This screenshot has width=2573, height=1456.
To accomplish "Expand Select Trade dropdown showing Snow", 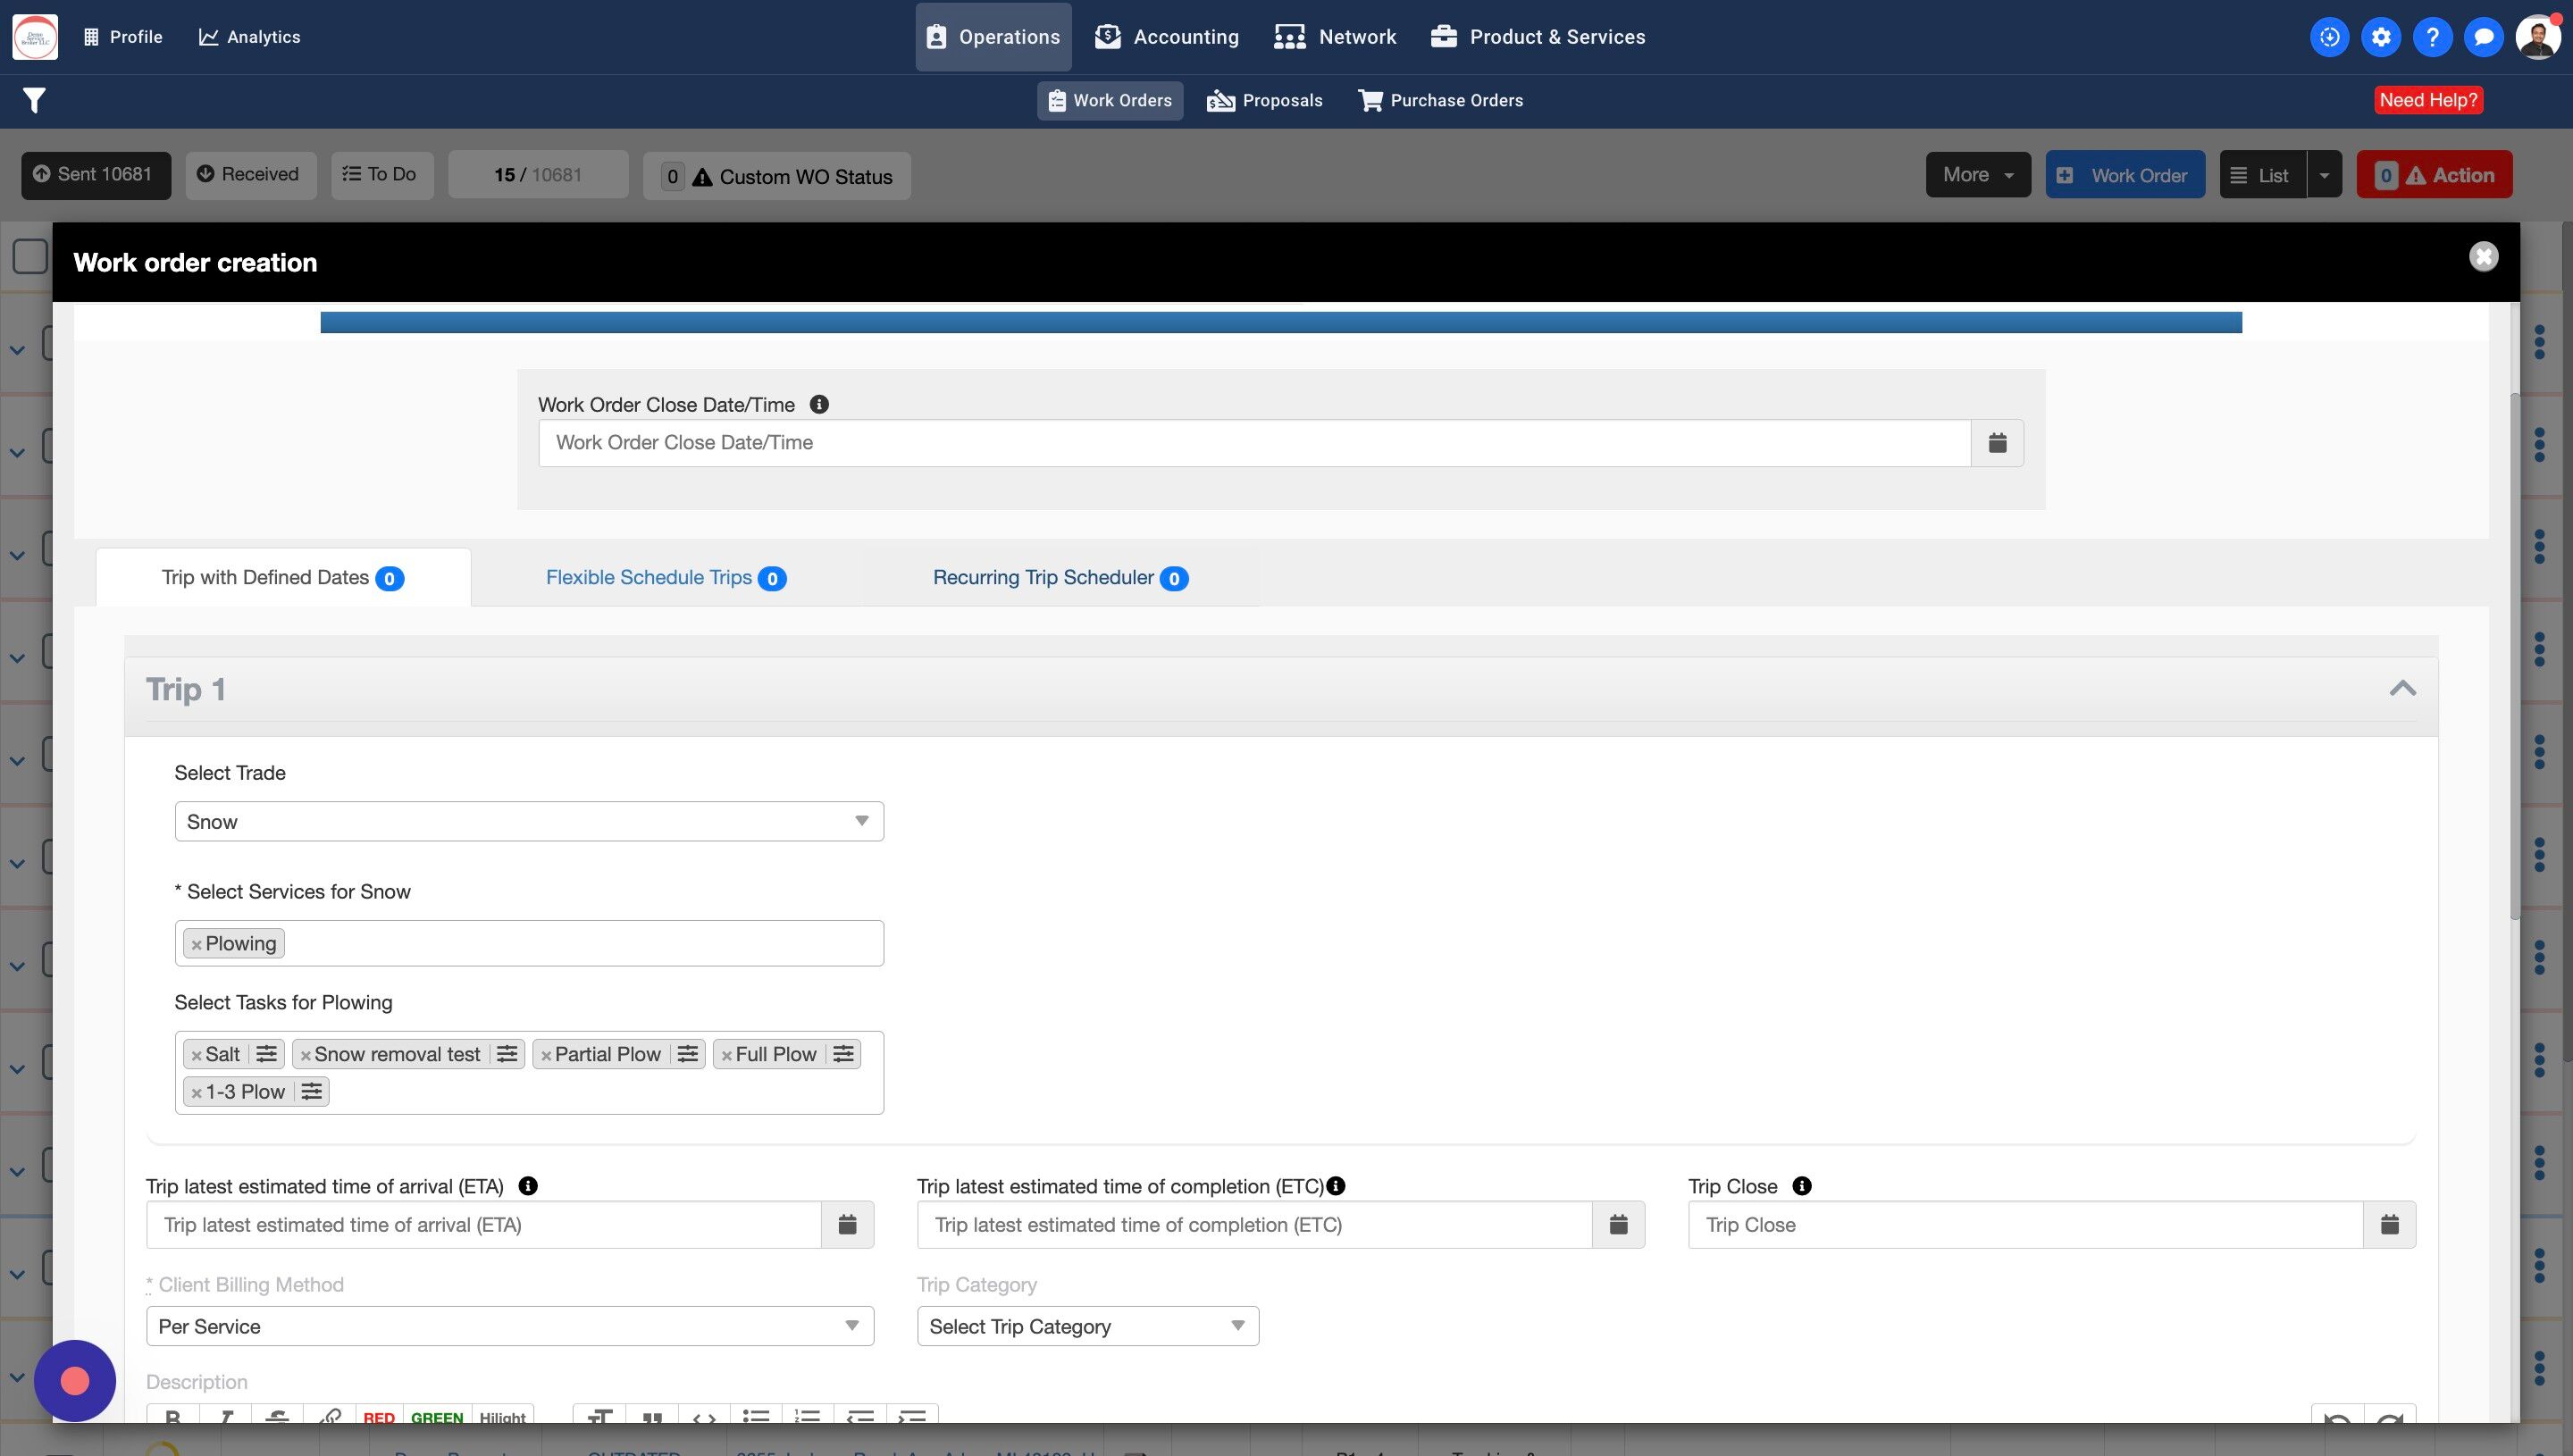I will (528, 822).
